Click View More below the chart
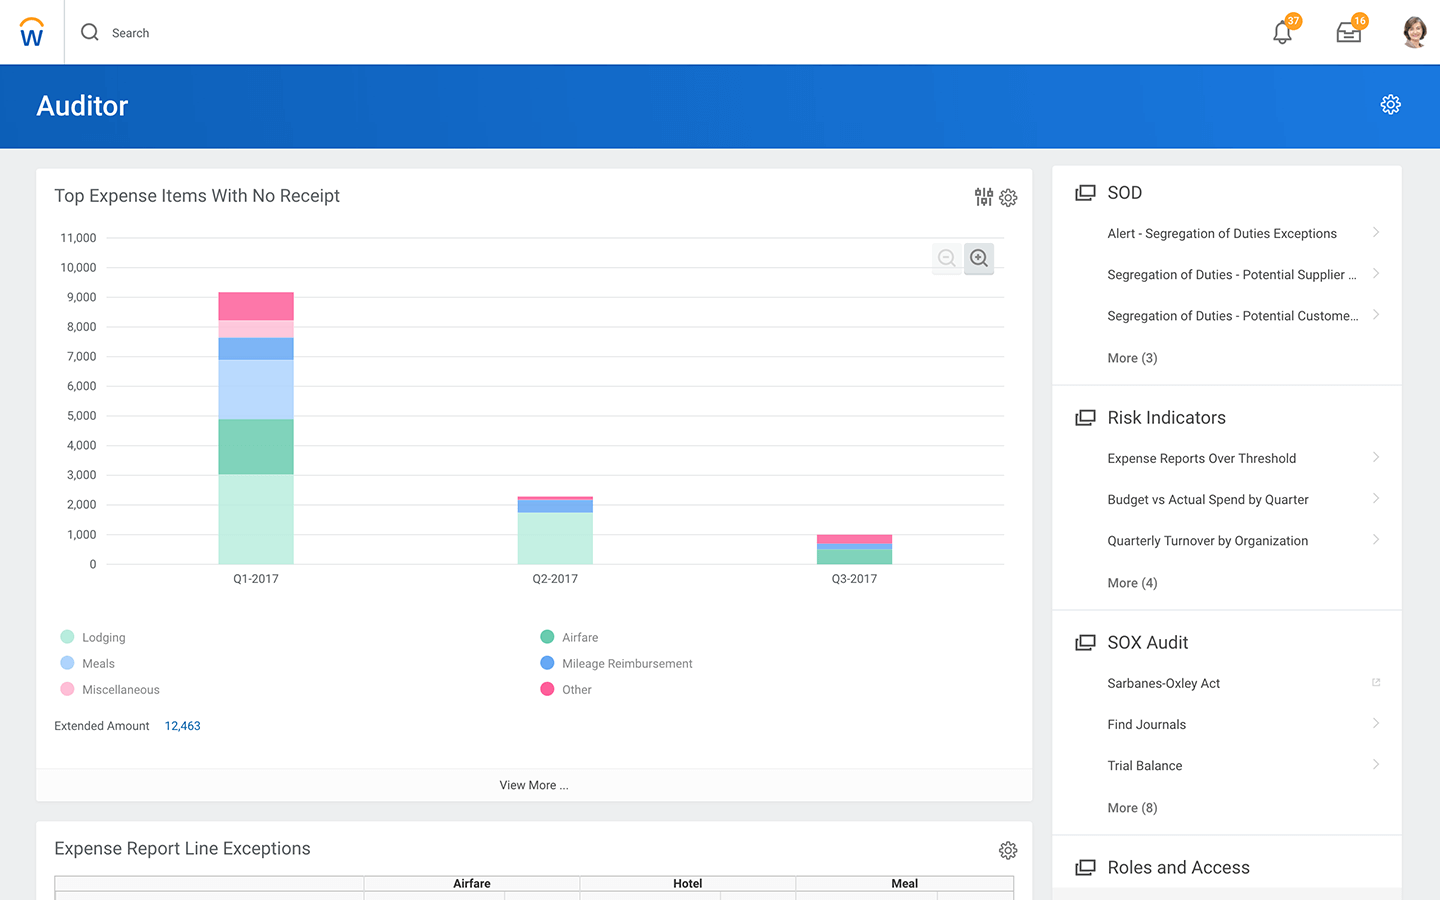The height and width of the screenshot is (900, 1440). (534, 785)
